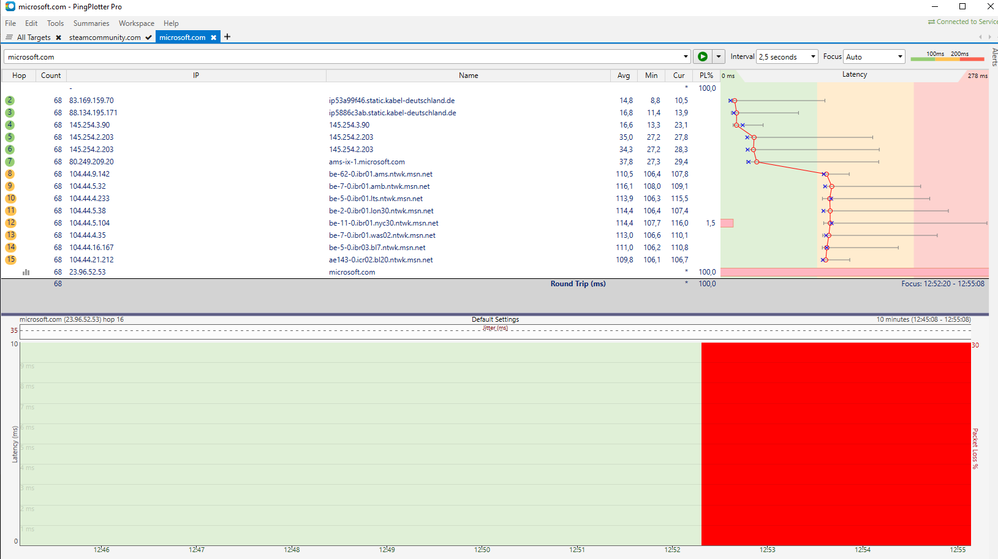Select hop 3 green number icon
998x559 pixels.
pyautogui.click(x=10, y=113)
